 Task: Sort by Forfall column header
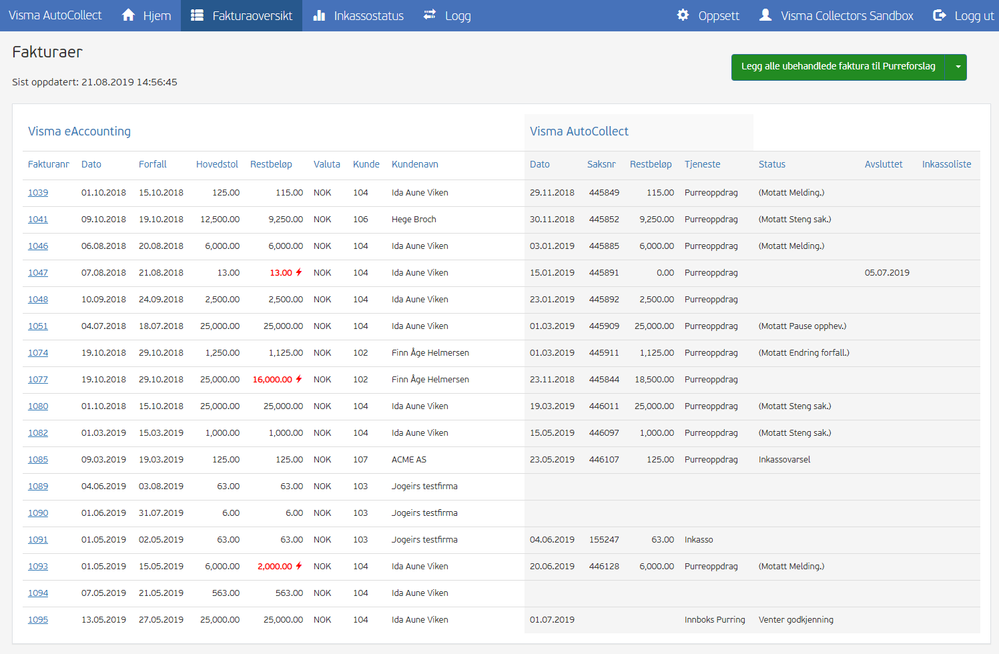(152, 164)
